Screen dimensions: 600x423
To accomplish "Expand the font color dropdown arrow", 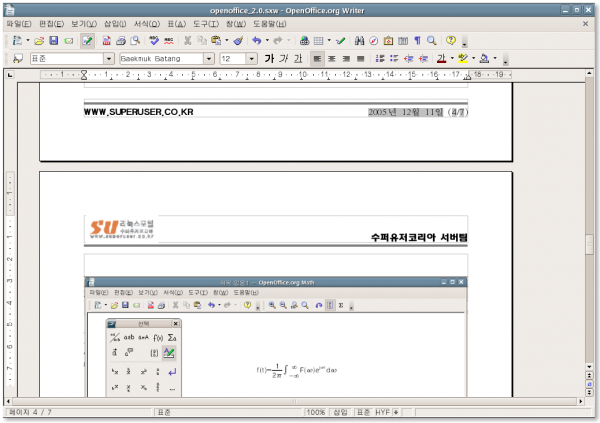I will click(452, 59).
